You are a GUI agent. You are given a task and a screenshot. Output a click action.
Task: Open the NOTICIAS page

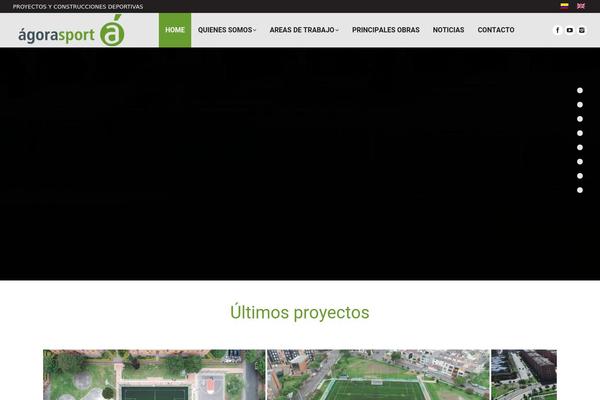(448, 30)
